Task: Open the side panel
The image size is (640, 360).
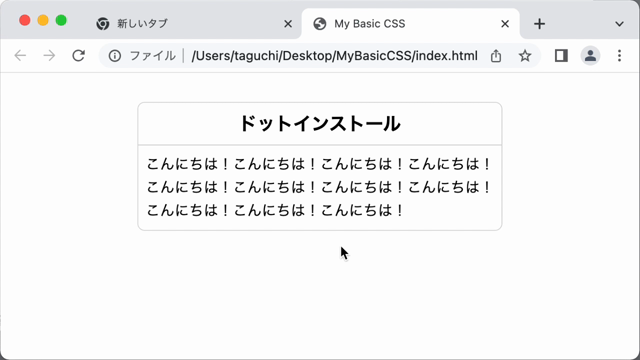Action: (x=561, y=56)
